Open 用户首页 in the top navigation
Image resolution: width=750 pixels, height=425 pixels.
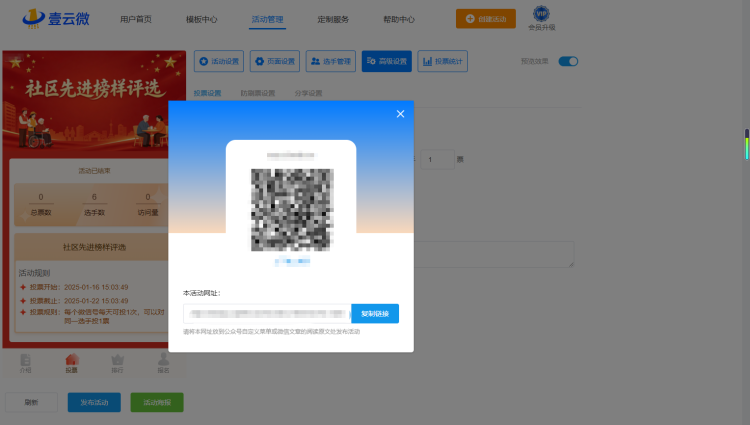[x=136, y=20]
